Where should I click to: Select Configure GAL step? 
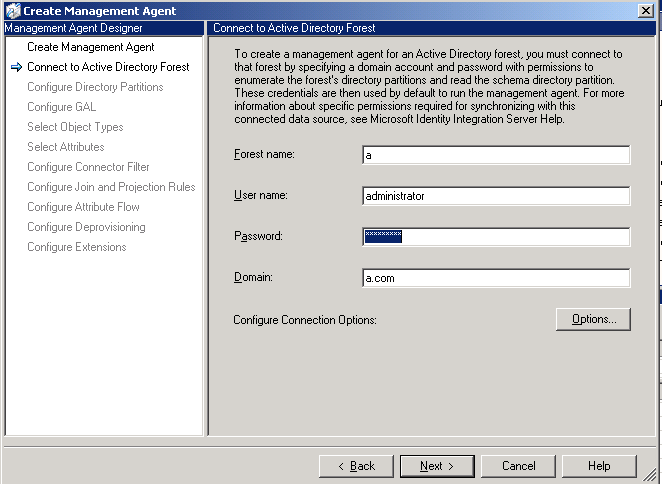pyautogui.click(x=62, y=107)
